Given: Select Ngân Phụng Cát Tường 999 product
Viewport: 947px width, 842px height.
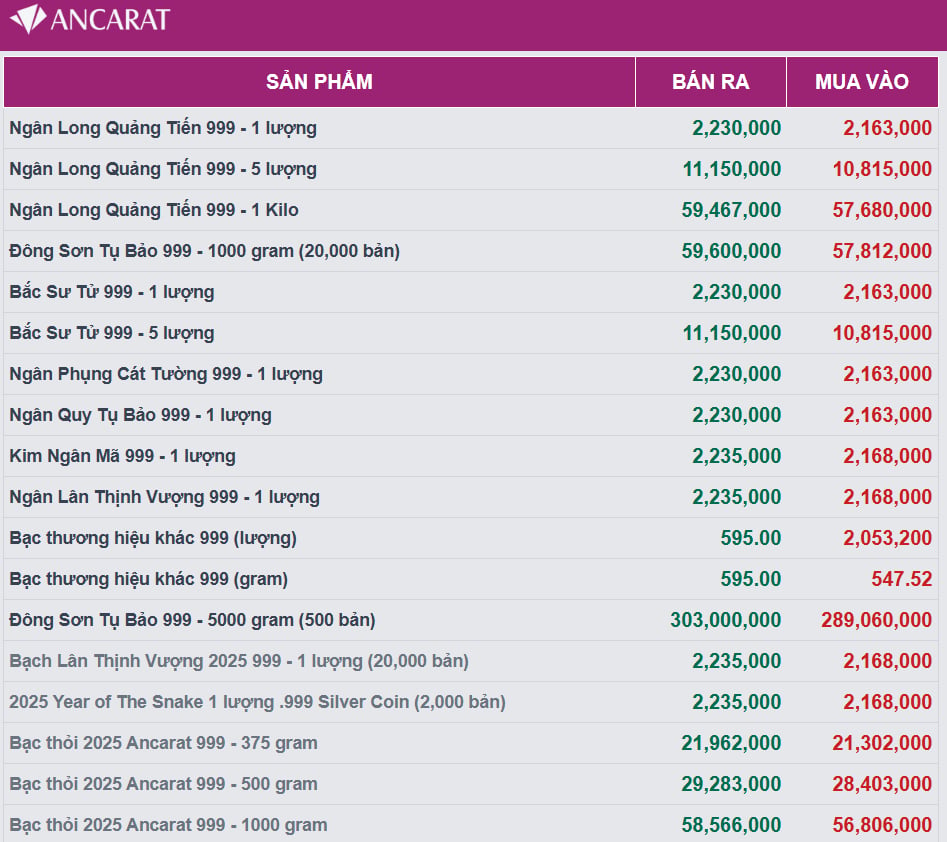Looking at the screenshot, I should (x=166, y=374).
